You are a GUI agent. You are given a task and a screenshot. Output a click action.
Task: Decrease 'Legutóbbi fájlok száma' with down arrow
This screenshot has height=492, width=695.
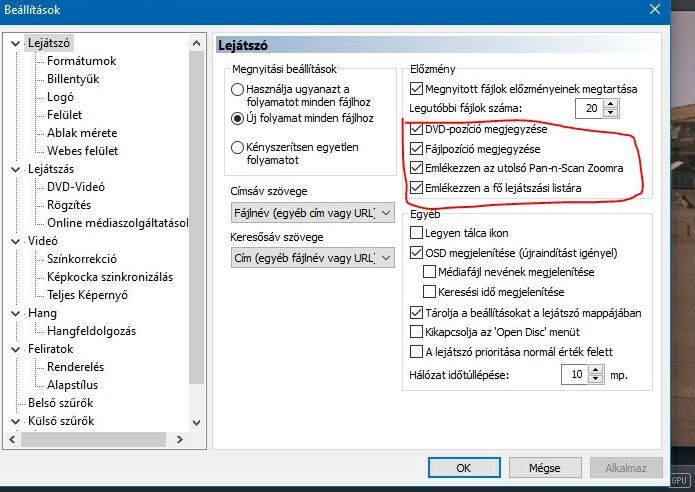[x=611, y=113]
